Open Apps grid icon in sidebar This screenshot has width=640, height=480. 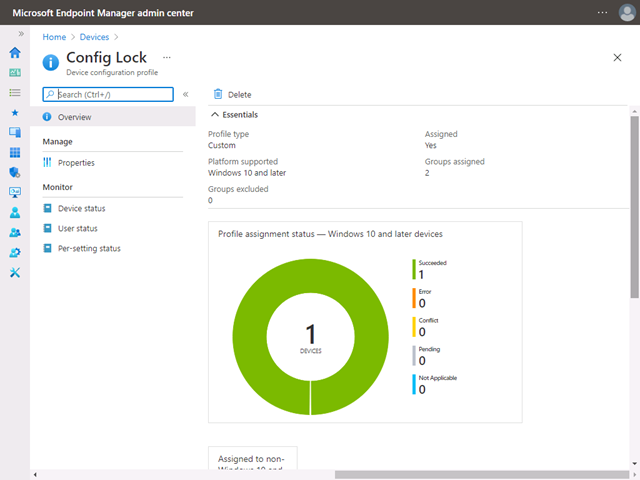click(15, 153)
